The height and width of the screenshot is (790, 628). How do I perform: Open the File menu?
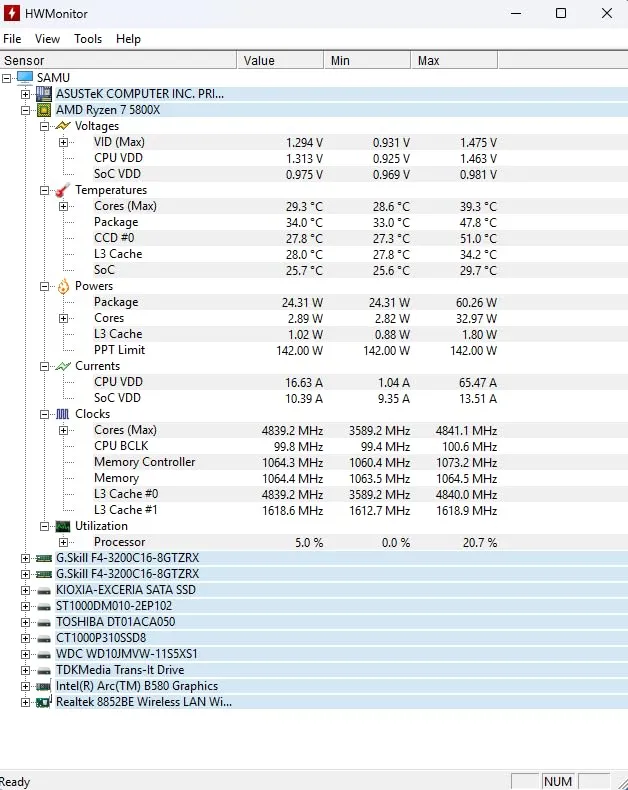(x=12, y=39)
